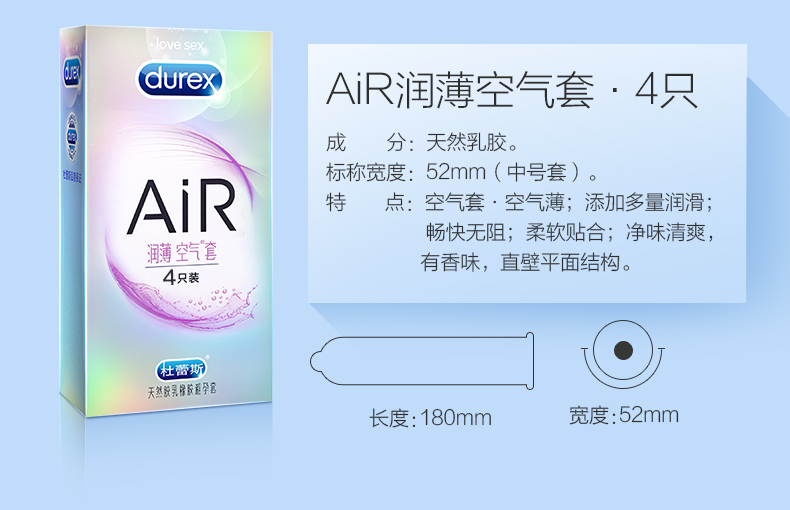Click the large AiR lettering on the box

pos(182,207)
